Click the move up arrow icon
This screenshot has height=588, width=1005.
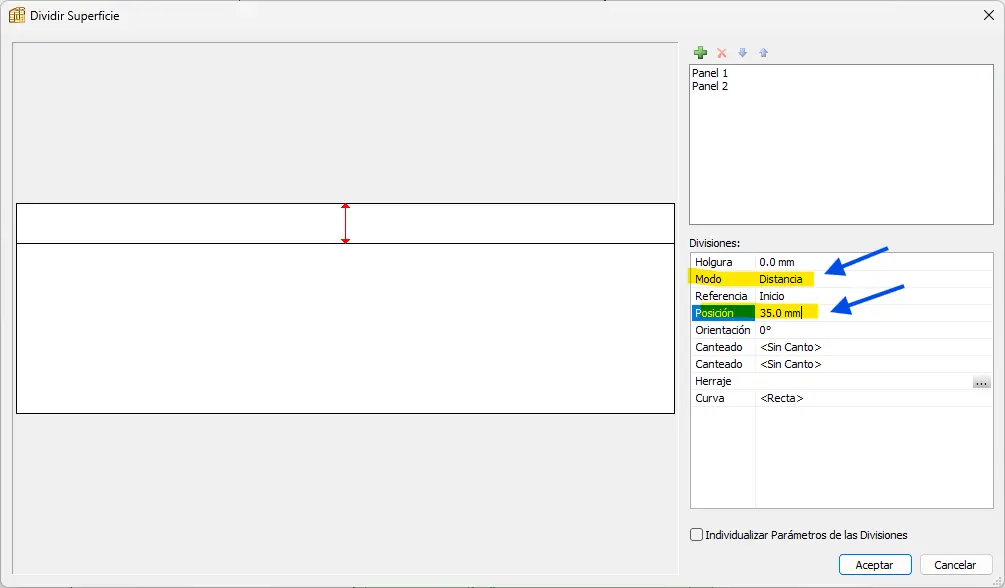coord(763,53)
